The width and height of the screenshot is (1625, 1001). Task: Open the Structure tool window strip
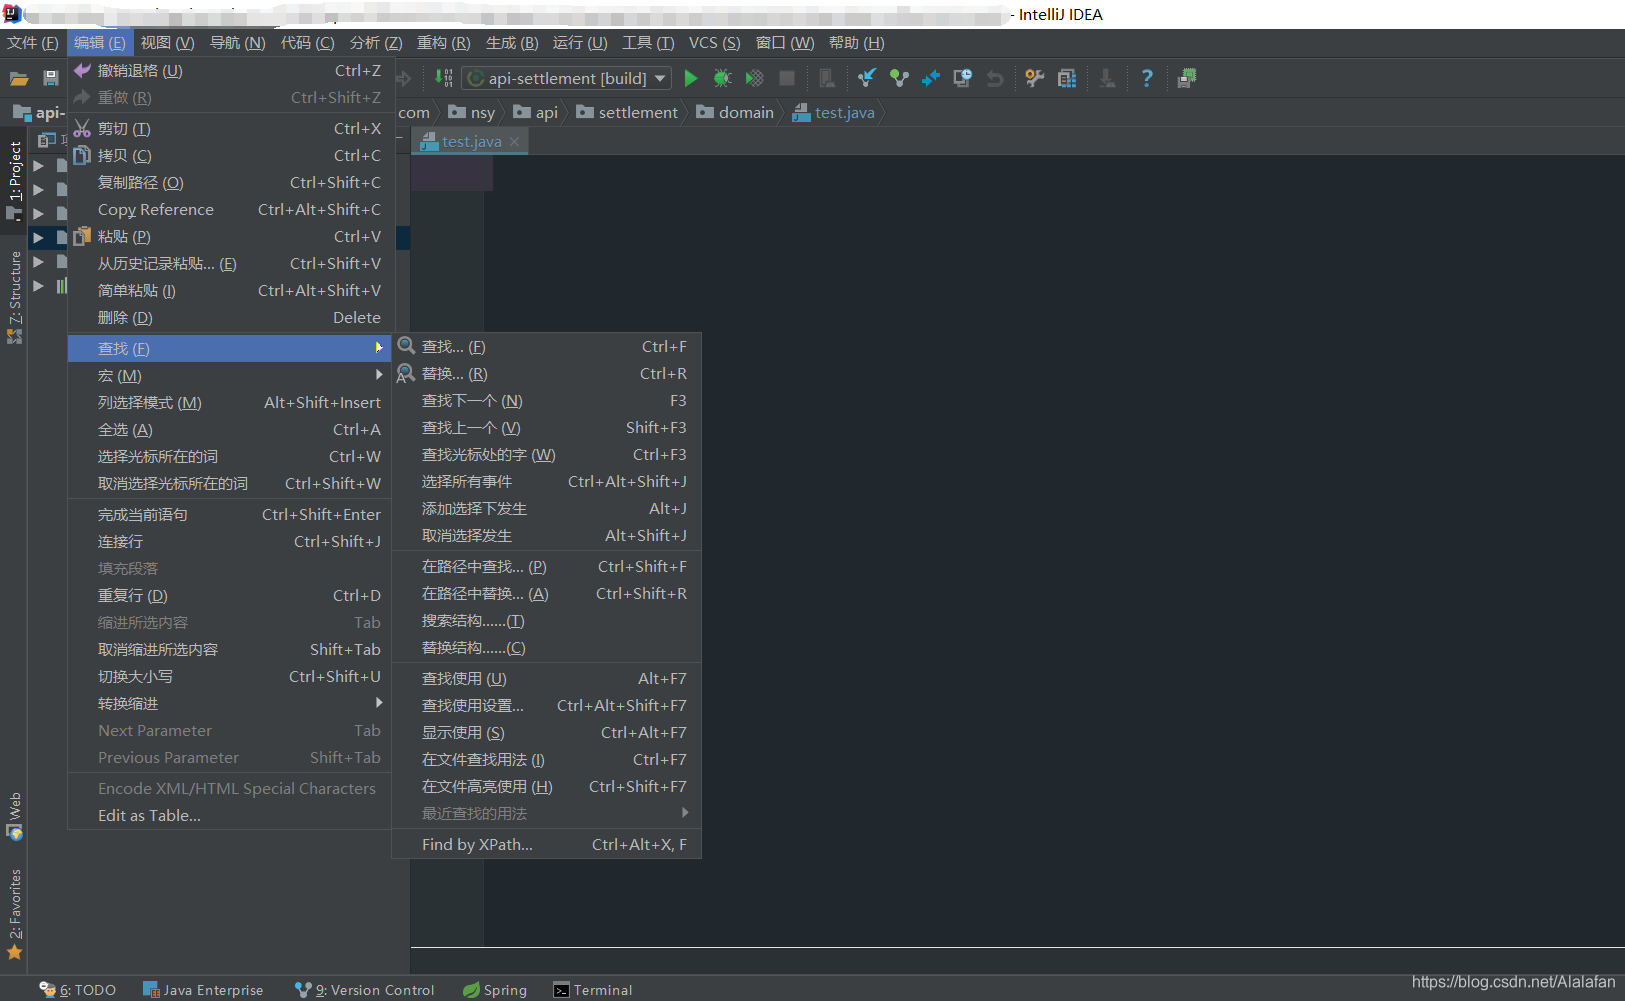click(x=14, y=296)
